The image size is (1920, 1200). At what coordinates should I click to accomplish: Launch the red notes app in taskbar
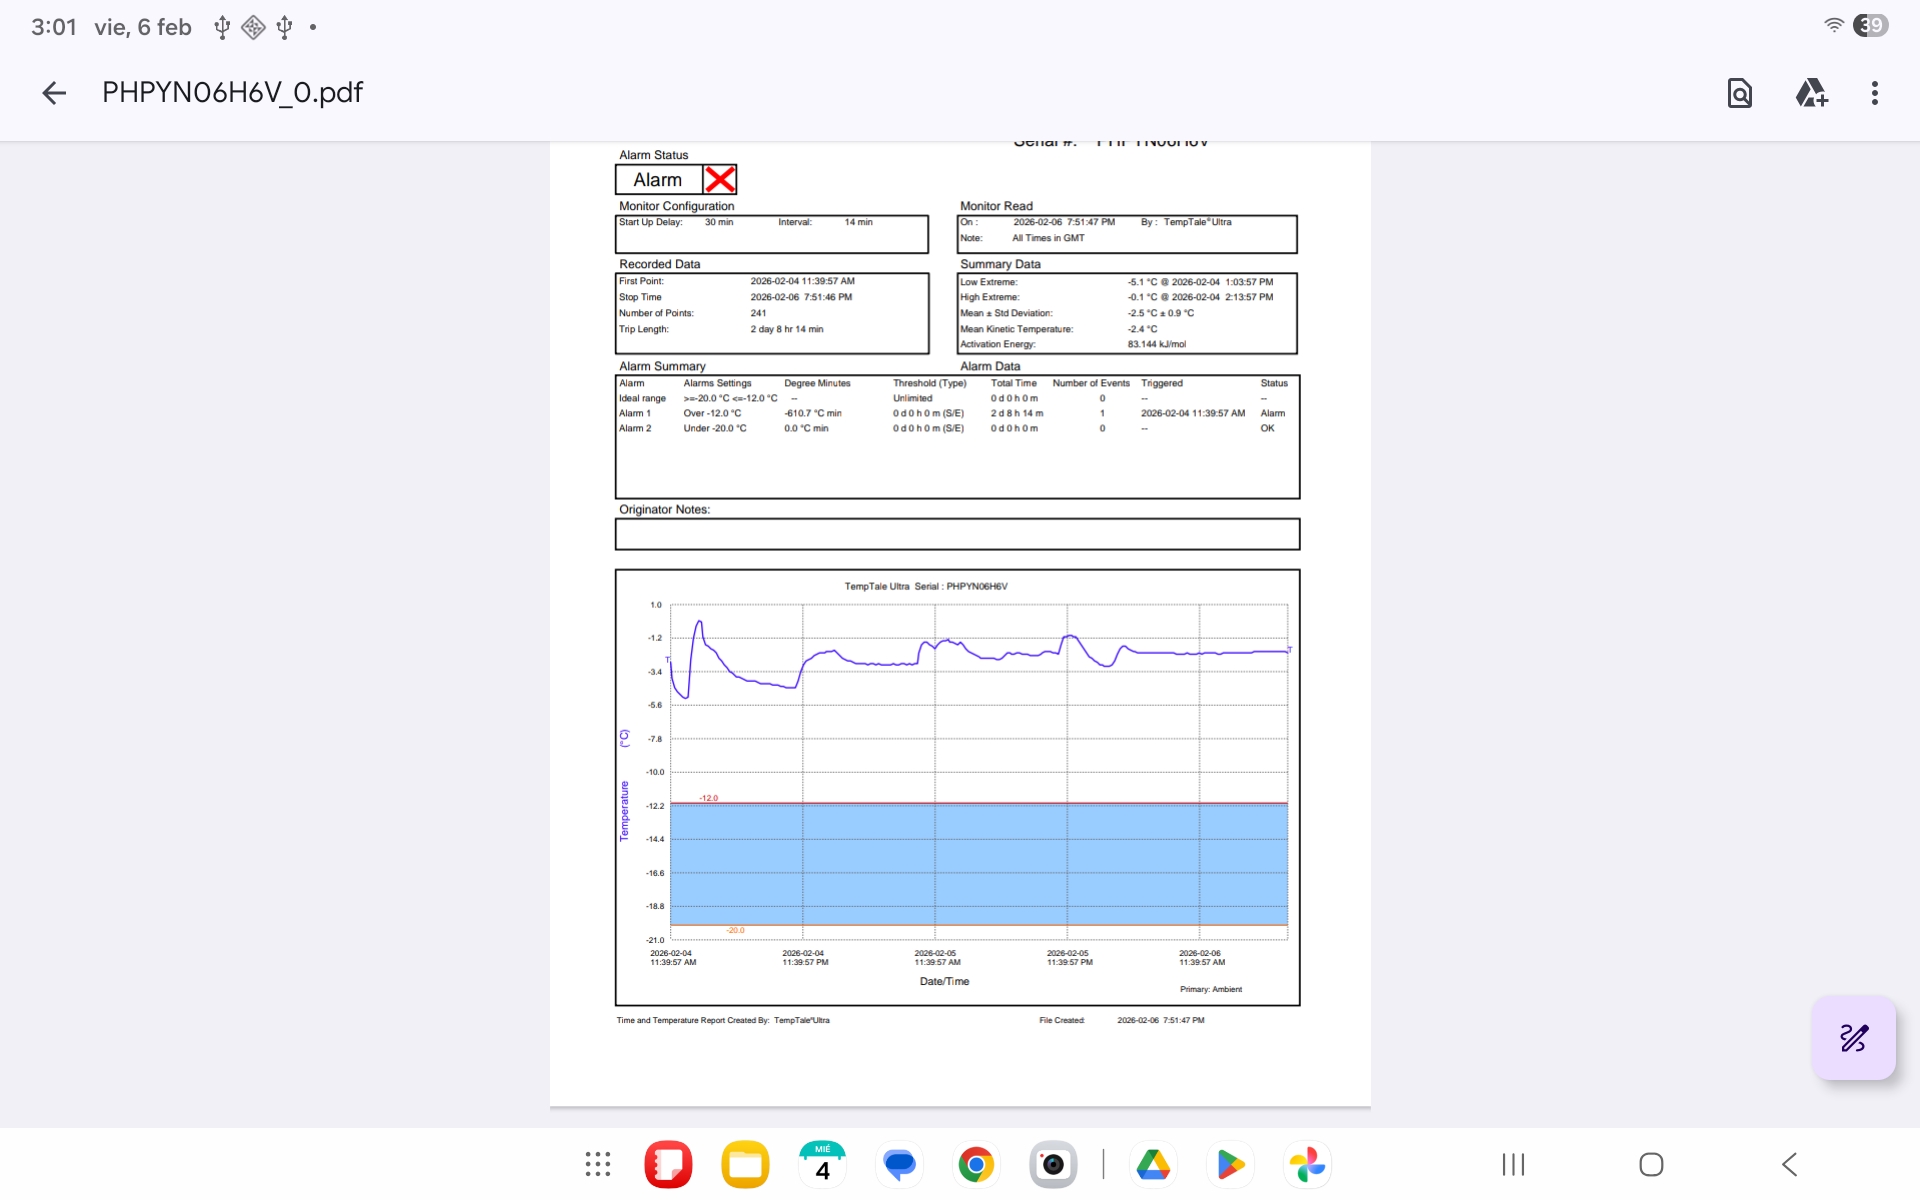coord(668,1164)
